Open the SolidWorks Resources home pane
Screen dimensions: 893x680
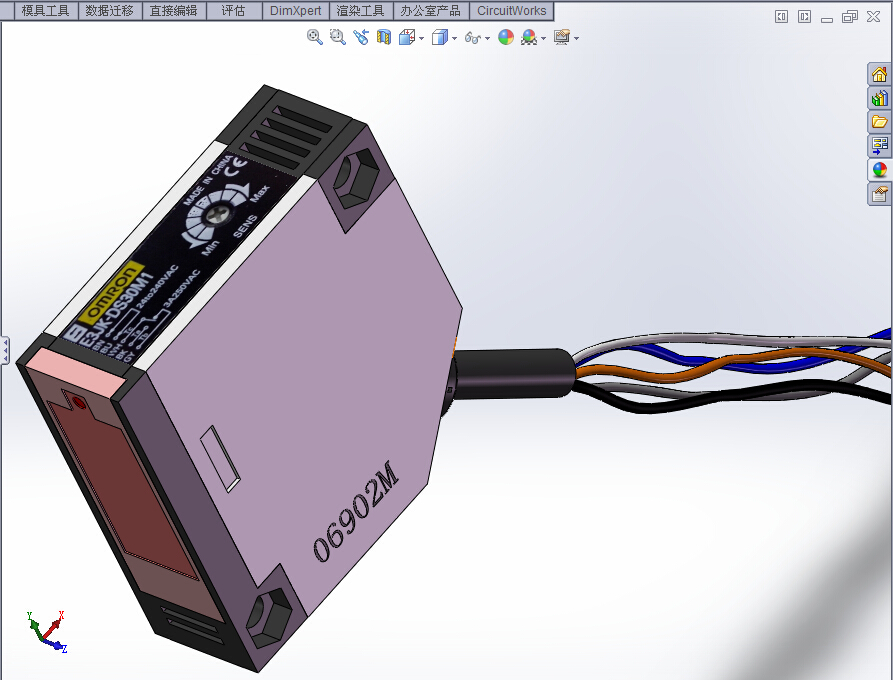coord(879,75)
